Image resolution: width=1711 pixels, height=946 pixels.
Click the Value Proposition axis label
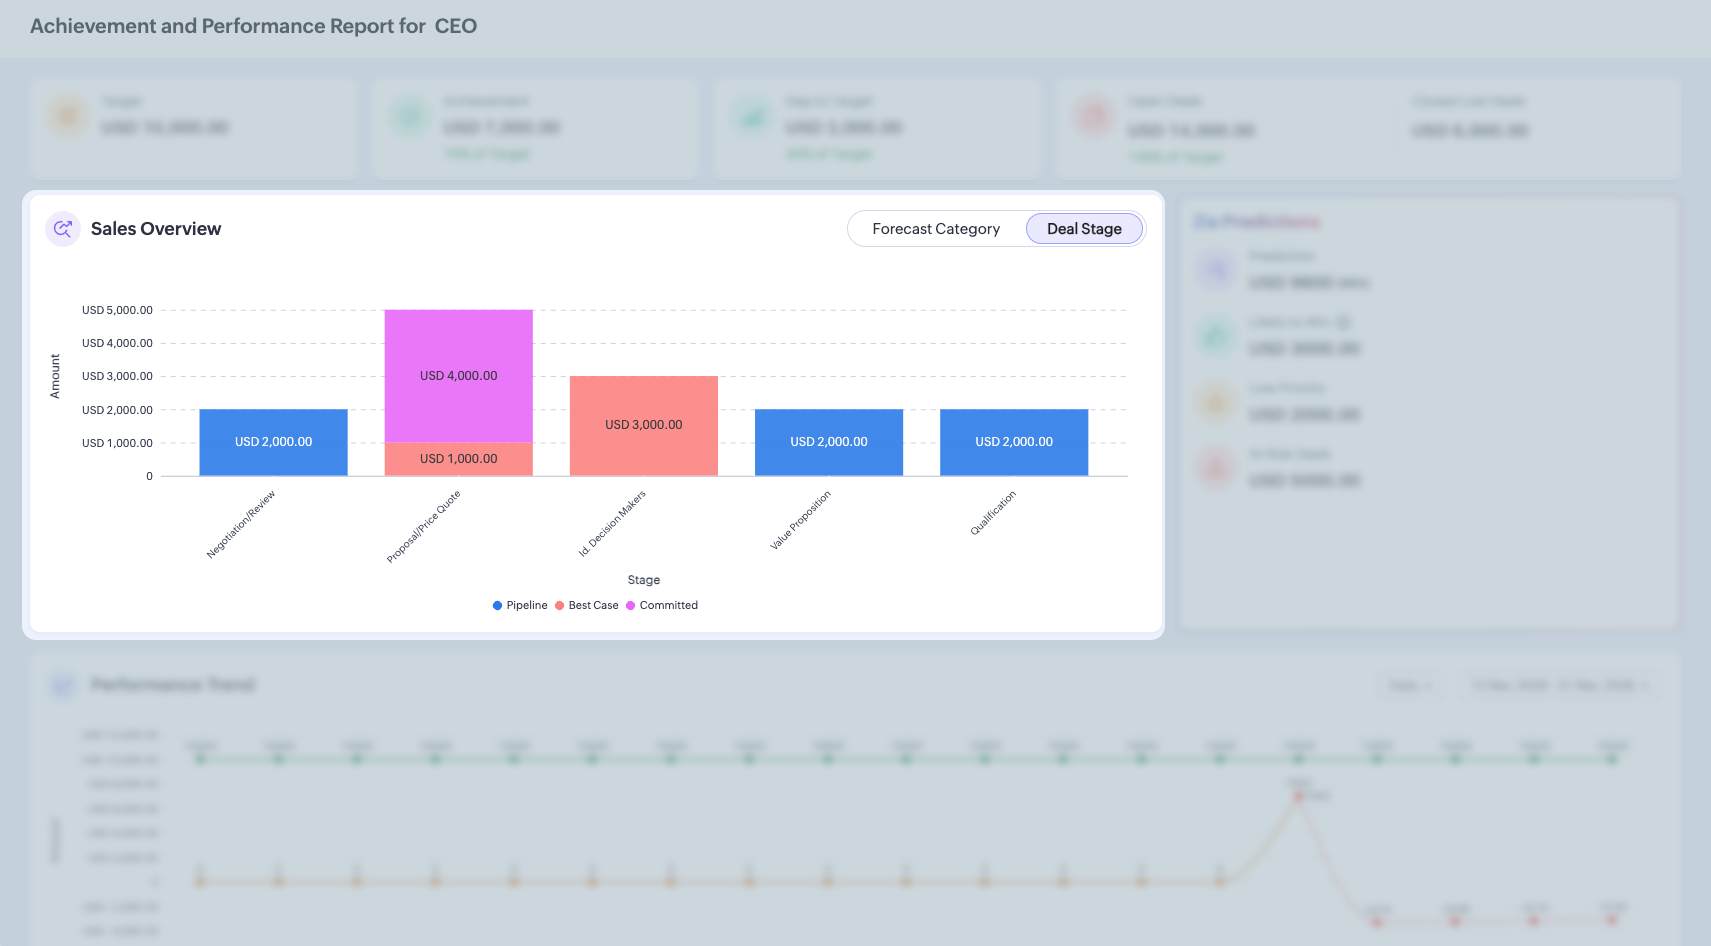(800, 520)
